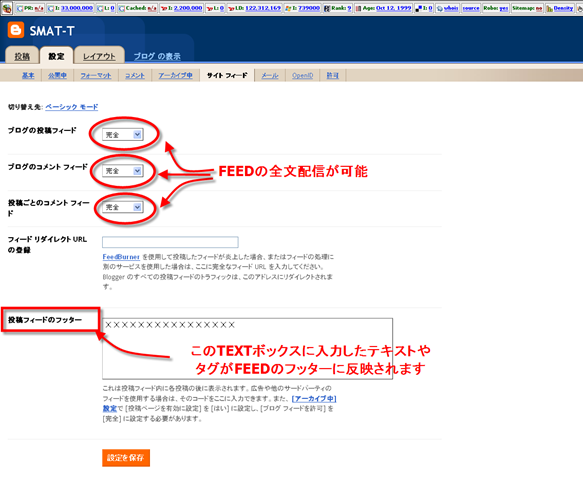
Task: Click the ブログの表示 link
Action: coord(157,56)
